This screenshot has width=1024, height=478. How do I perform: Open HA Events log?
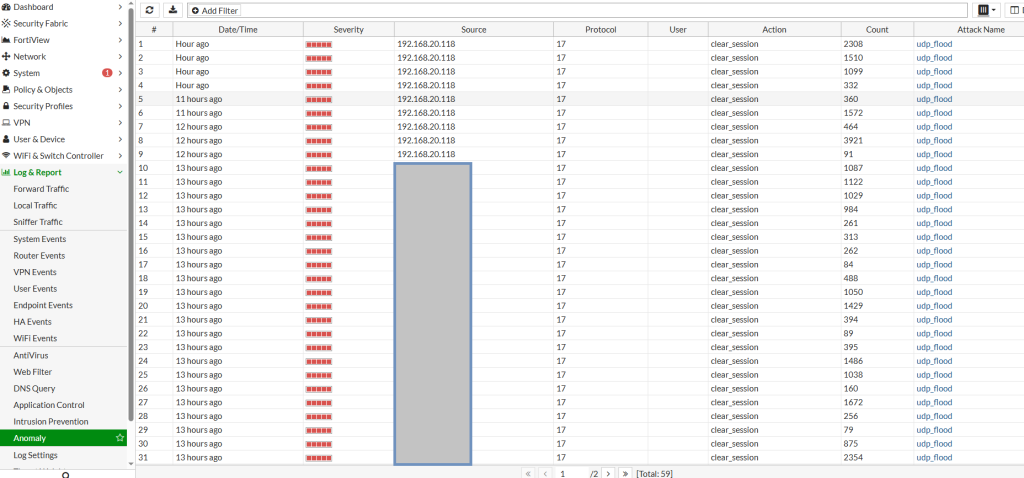click(x=32, y=322)
